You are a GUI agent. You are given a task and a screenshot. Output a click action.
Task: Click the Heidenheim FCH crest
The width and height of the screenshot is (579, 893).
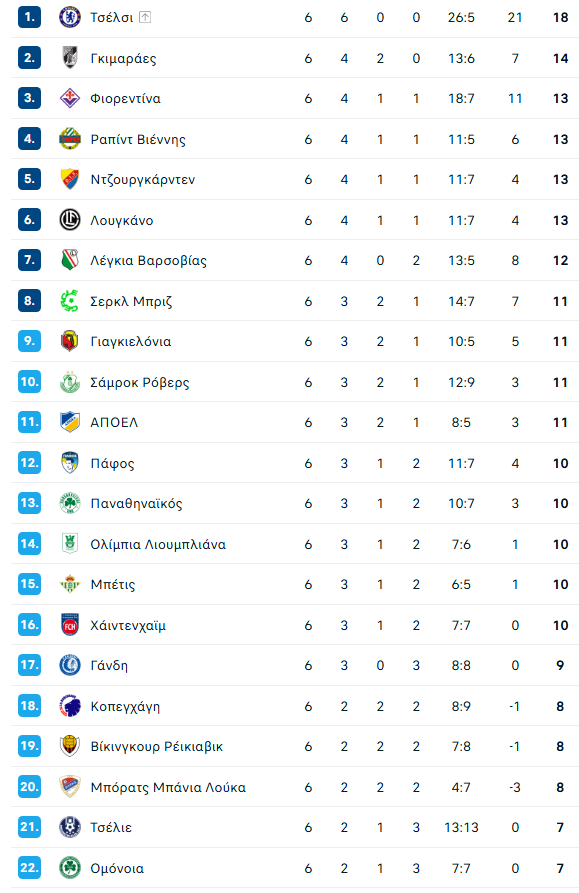[x=69, y=625]
